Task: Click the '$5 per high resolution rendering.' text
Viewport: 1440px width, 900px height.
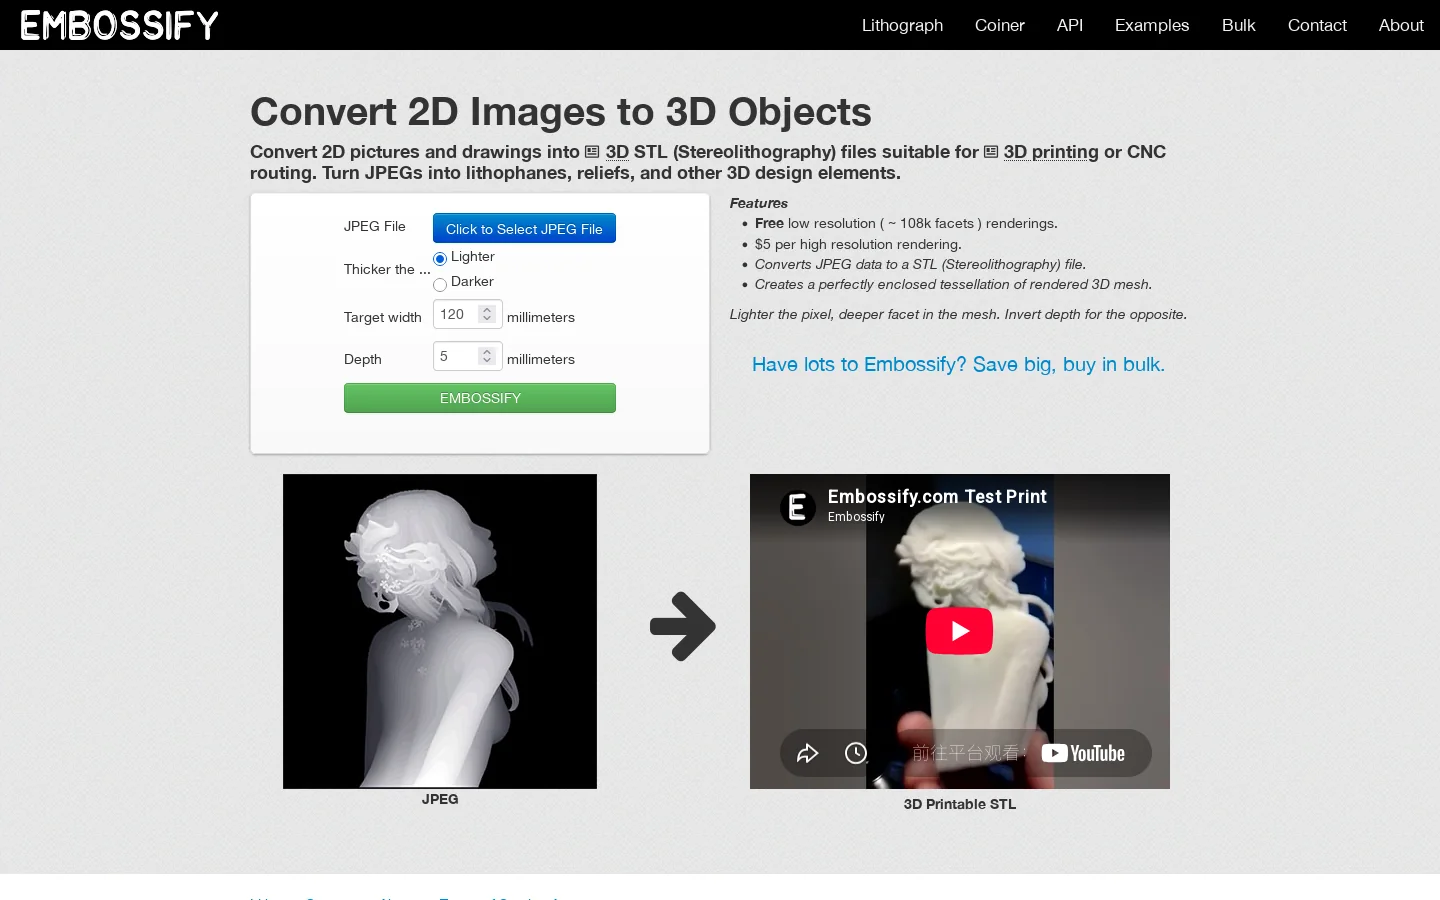Action: 858,244
